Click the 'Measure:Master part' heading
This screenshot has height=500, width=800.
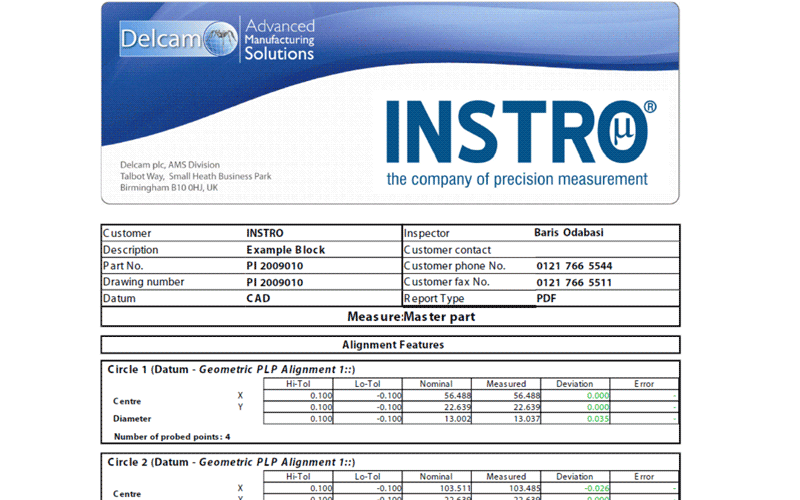411,317
